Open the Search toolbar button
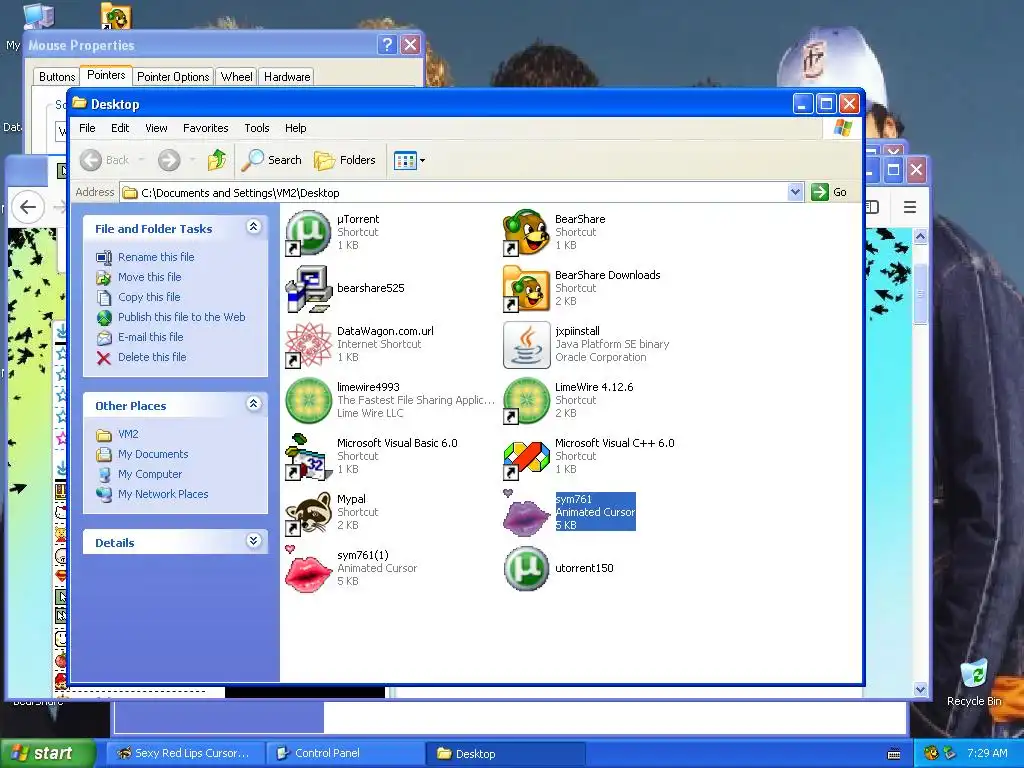Screen dimensions: 1024x768 click(x=271, y=160)
